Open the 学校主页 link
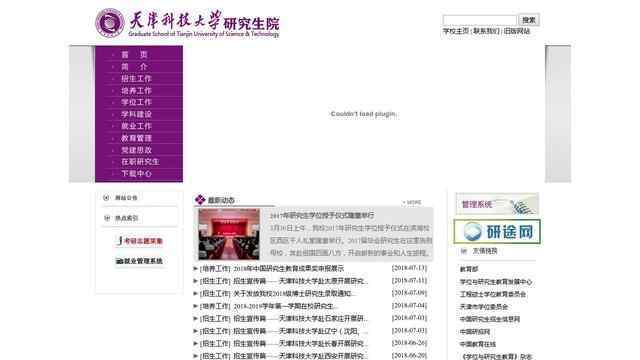The image size is (640, 360). 456,31
